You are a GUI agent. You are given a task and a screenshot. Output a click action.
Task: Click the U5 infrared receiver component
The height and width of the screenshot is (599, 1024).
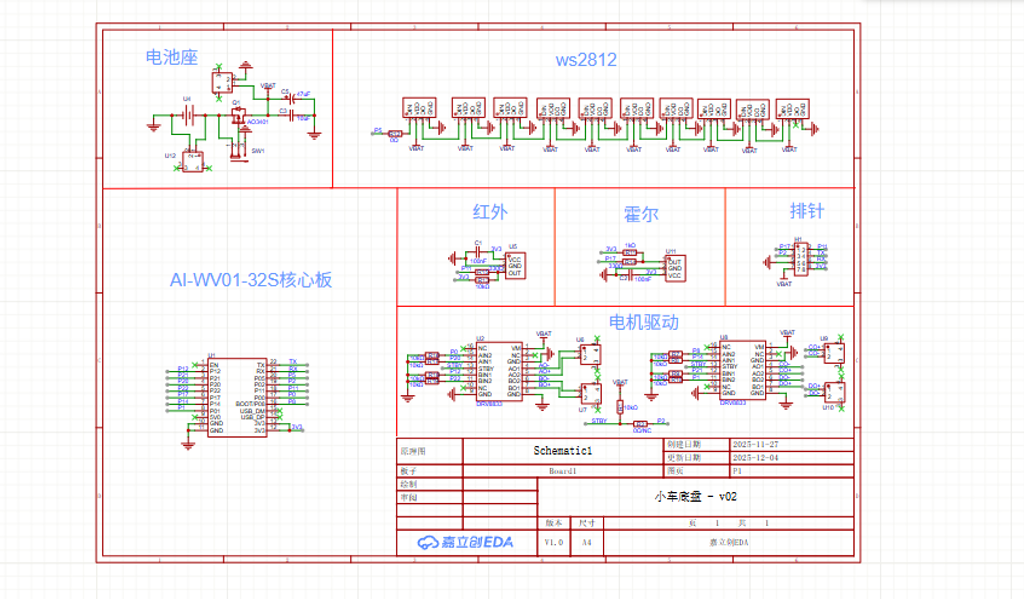[x=514, y=265]
